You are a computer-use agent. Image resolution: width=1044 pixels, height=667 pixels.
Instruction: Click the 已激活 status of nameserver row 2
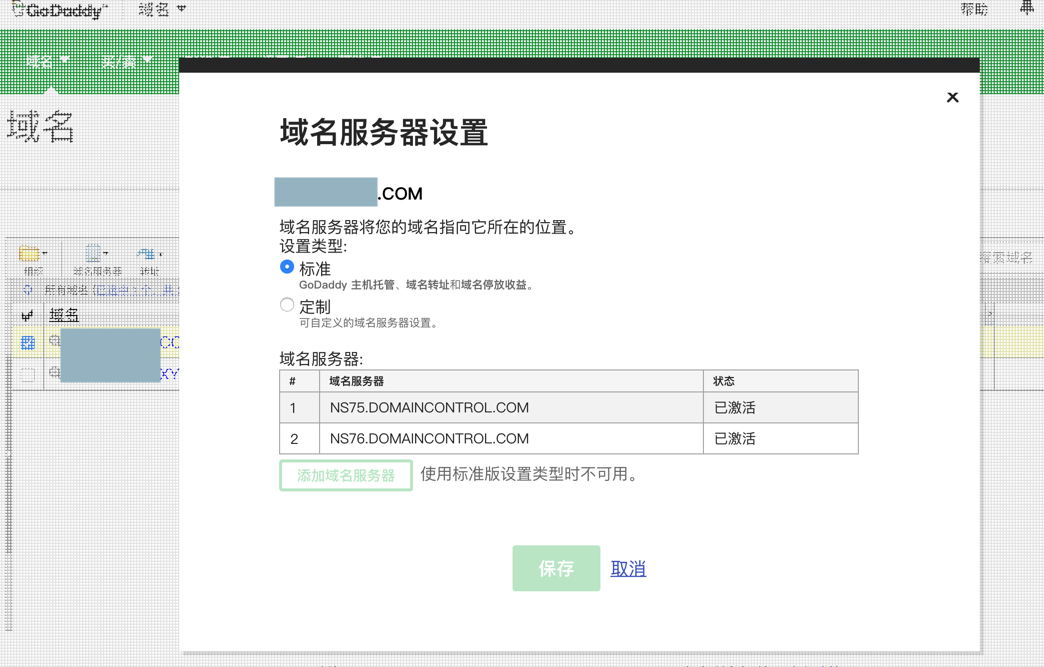click(x=780, y=439)
